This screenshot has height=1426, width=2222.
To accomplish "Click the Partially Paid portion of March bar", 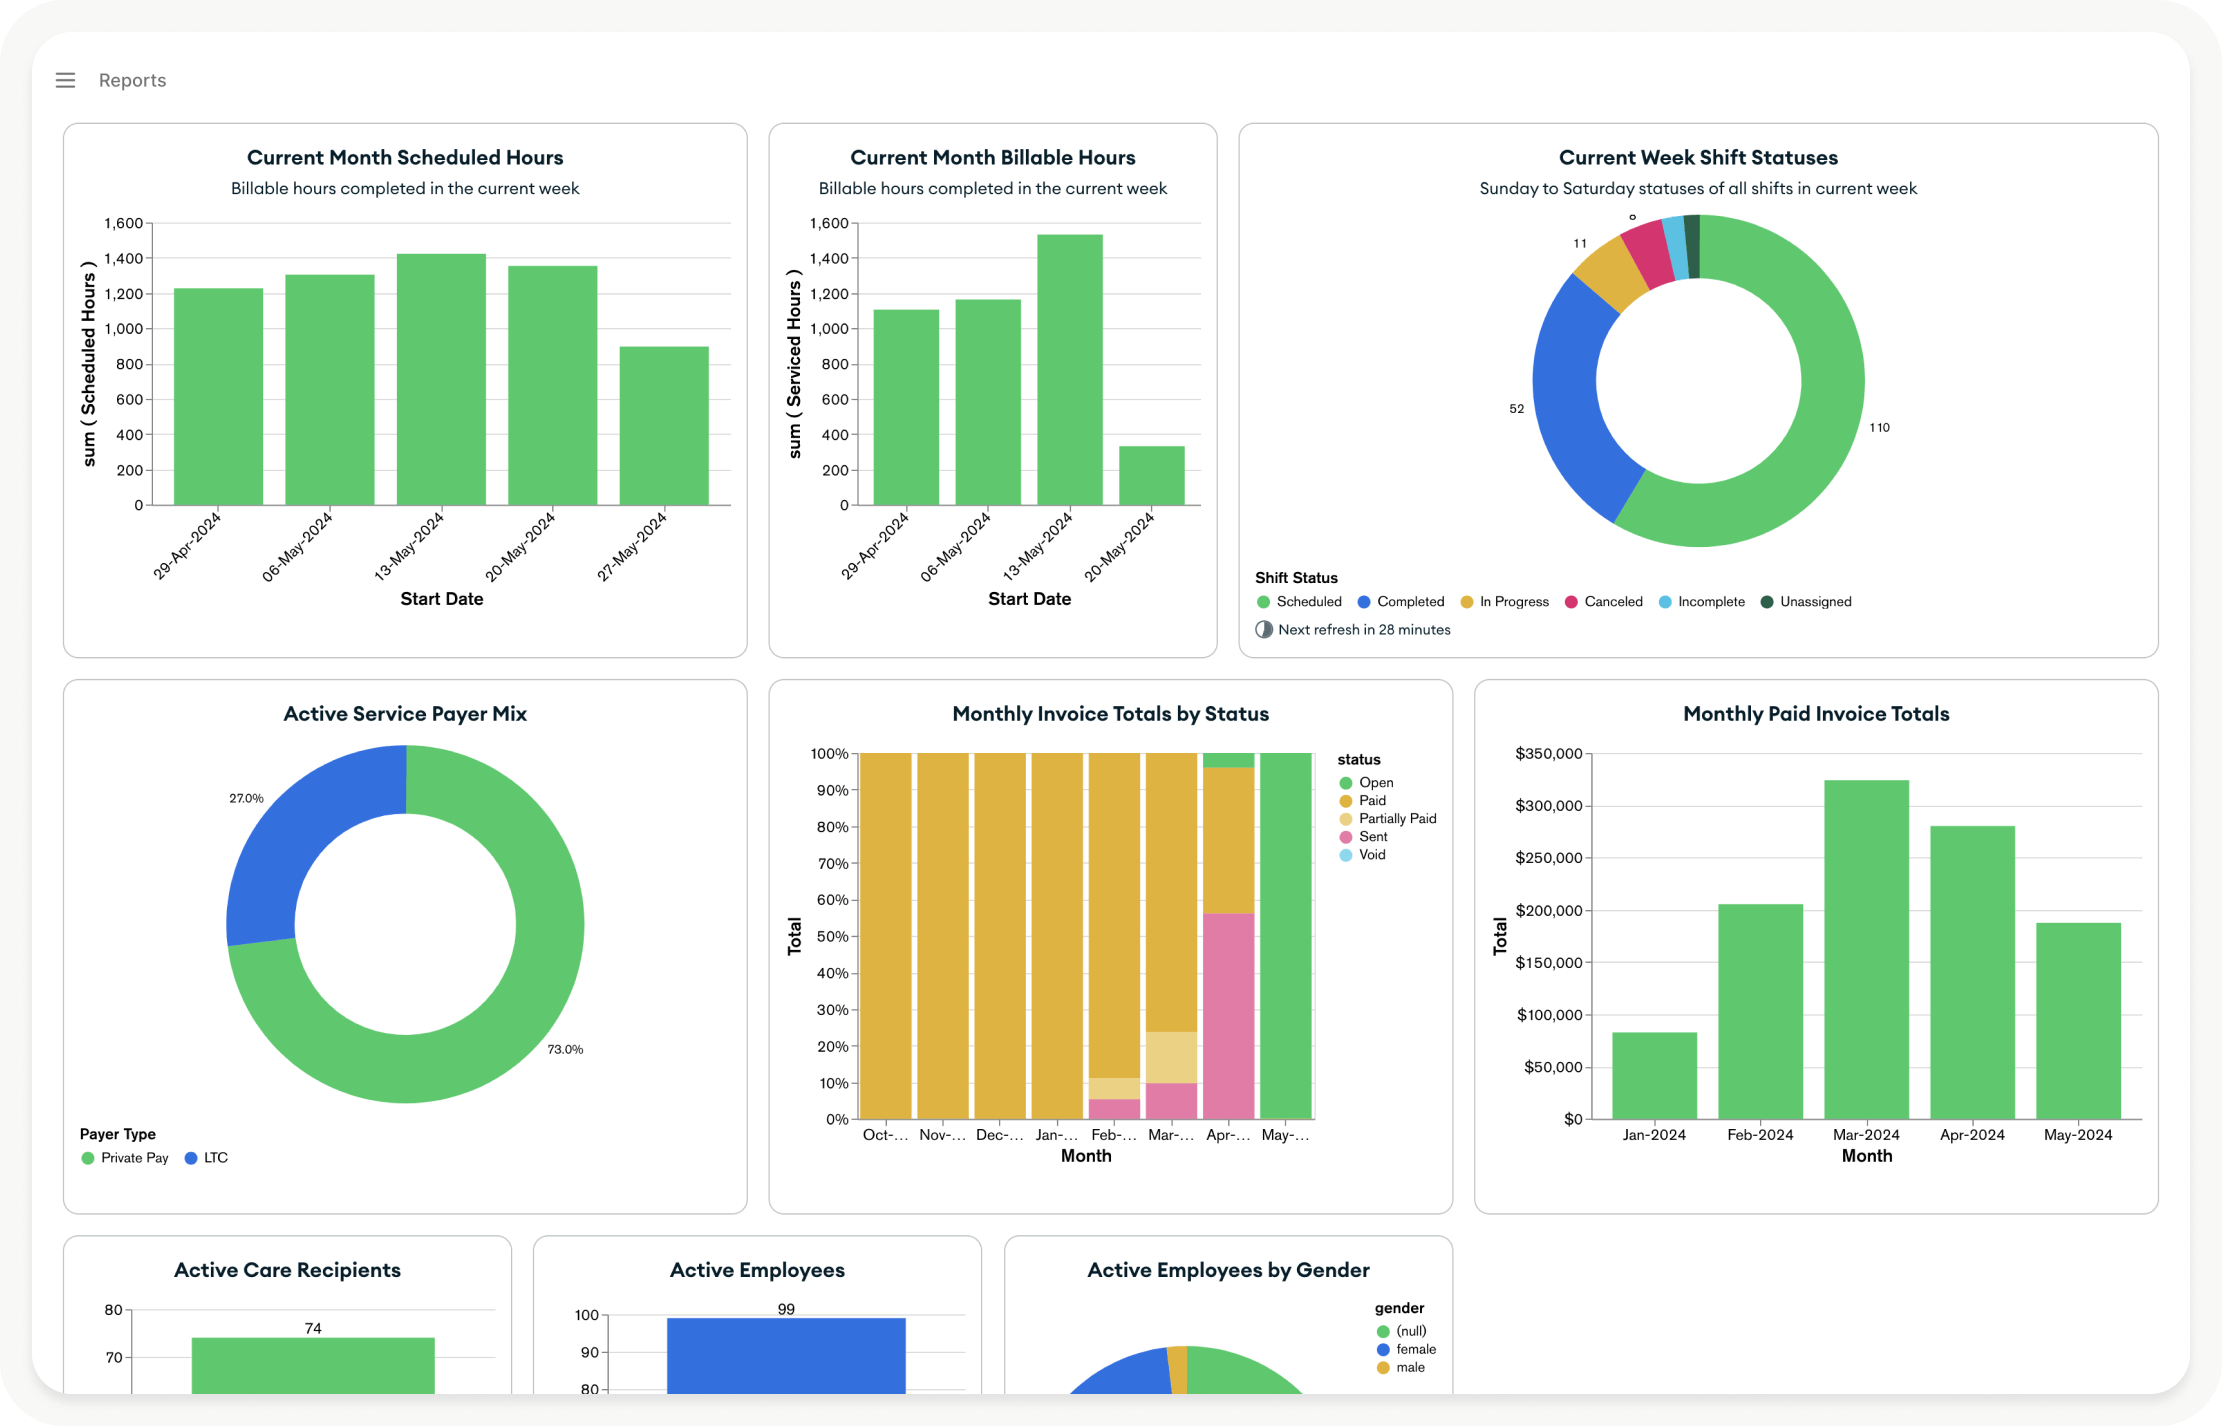I will pyautogui.click(x=1172, y=1057).
